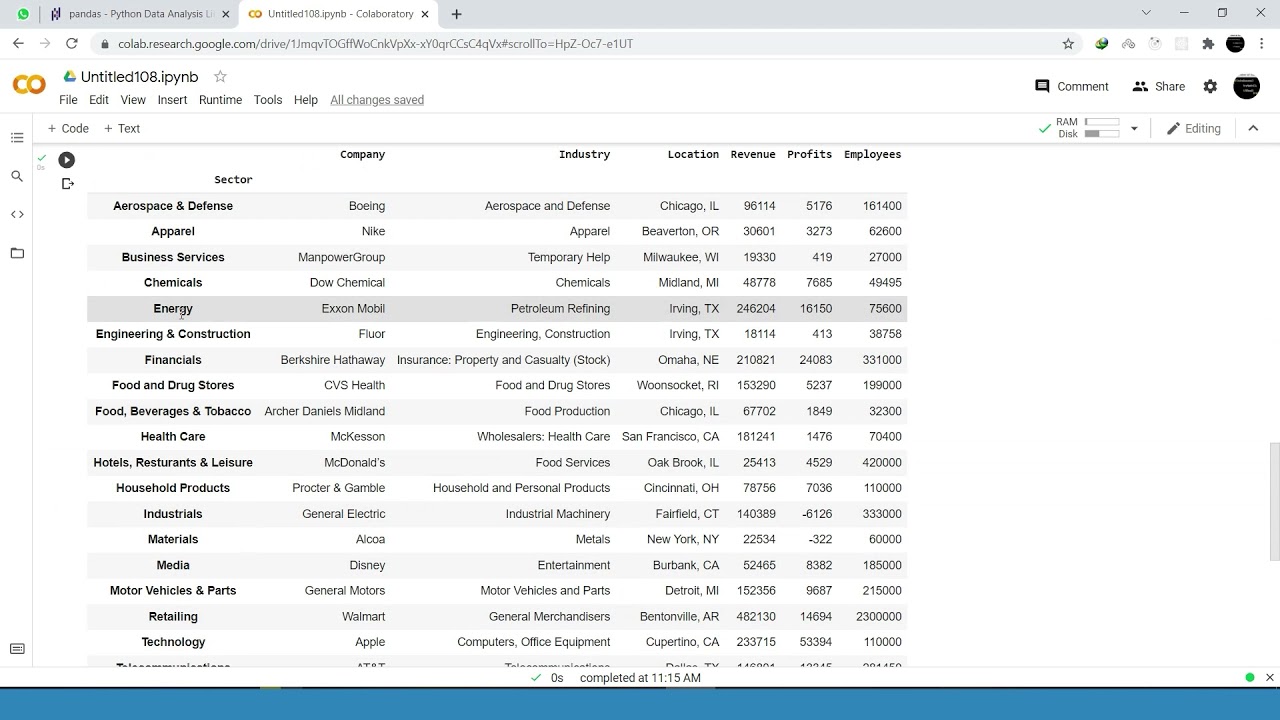Open the Editing mode dropdown
This screenshot has width=1280, height=720.
(x=1194, y=128)
